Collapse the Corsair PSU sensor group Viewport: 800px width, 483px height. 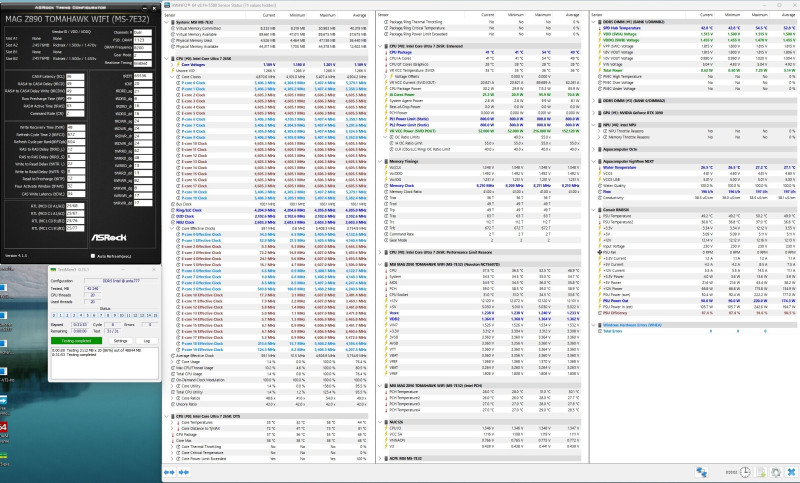click(593, 210)
